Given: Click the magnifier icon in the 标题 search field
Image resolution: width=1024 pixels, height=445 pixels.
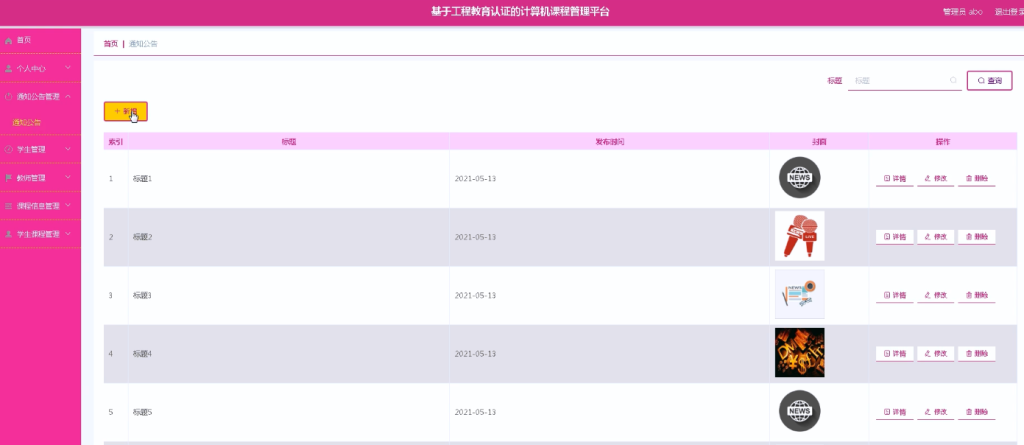Looking at the screenshot, I should pyautogui.click(x=953, y=80).
